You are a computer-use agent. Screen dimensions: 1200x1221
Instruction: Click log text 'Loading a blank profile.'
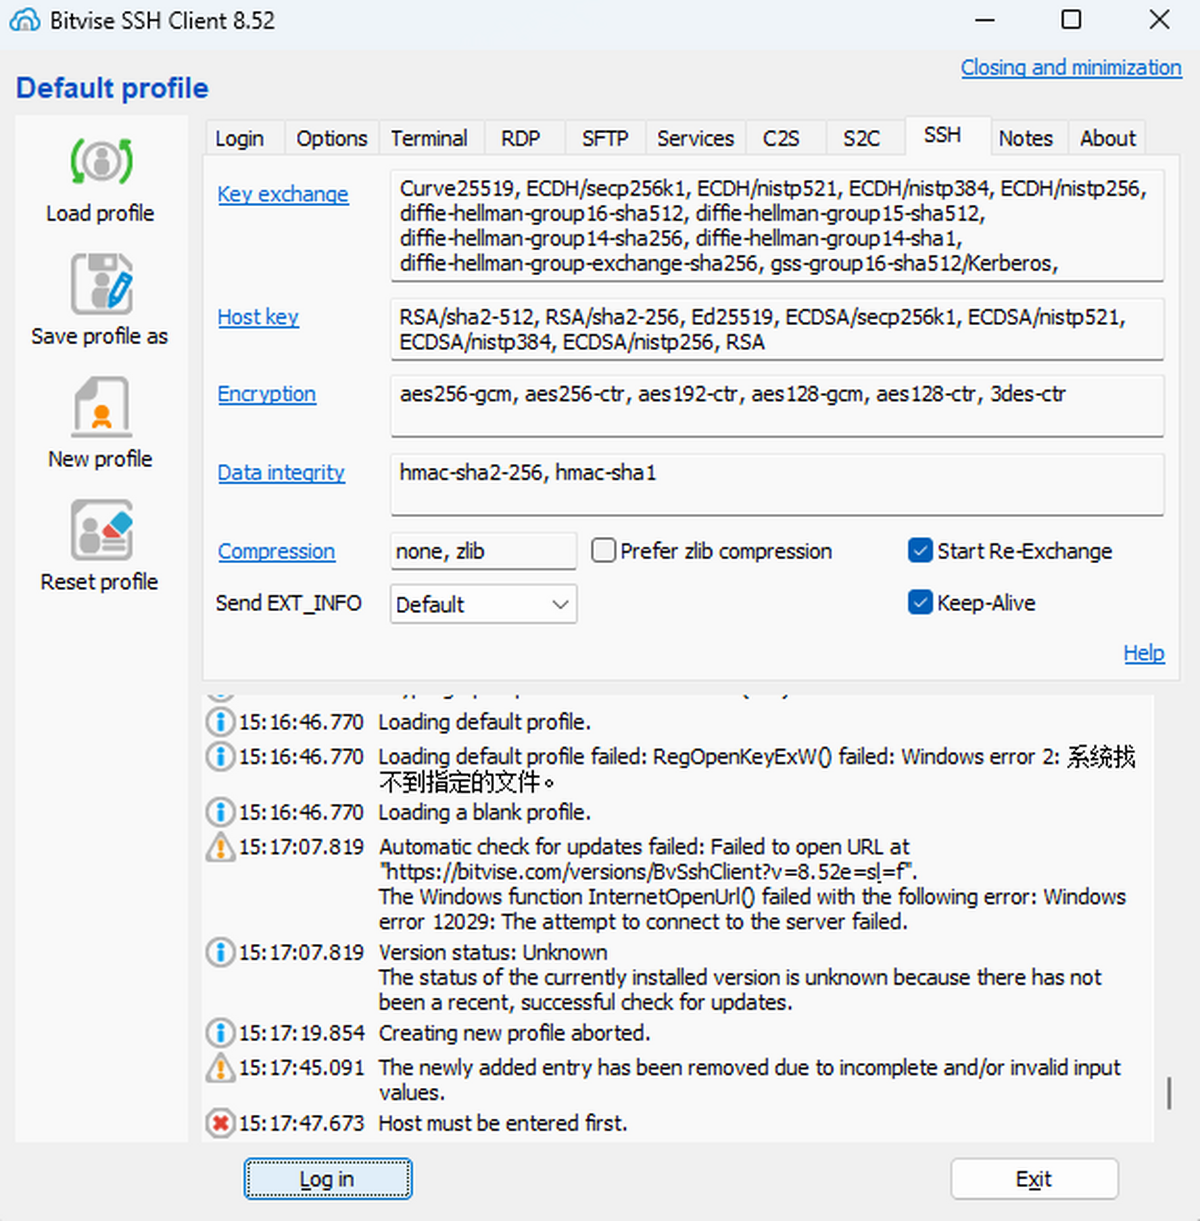click(484, 812)
